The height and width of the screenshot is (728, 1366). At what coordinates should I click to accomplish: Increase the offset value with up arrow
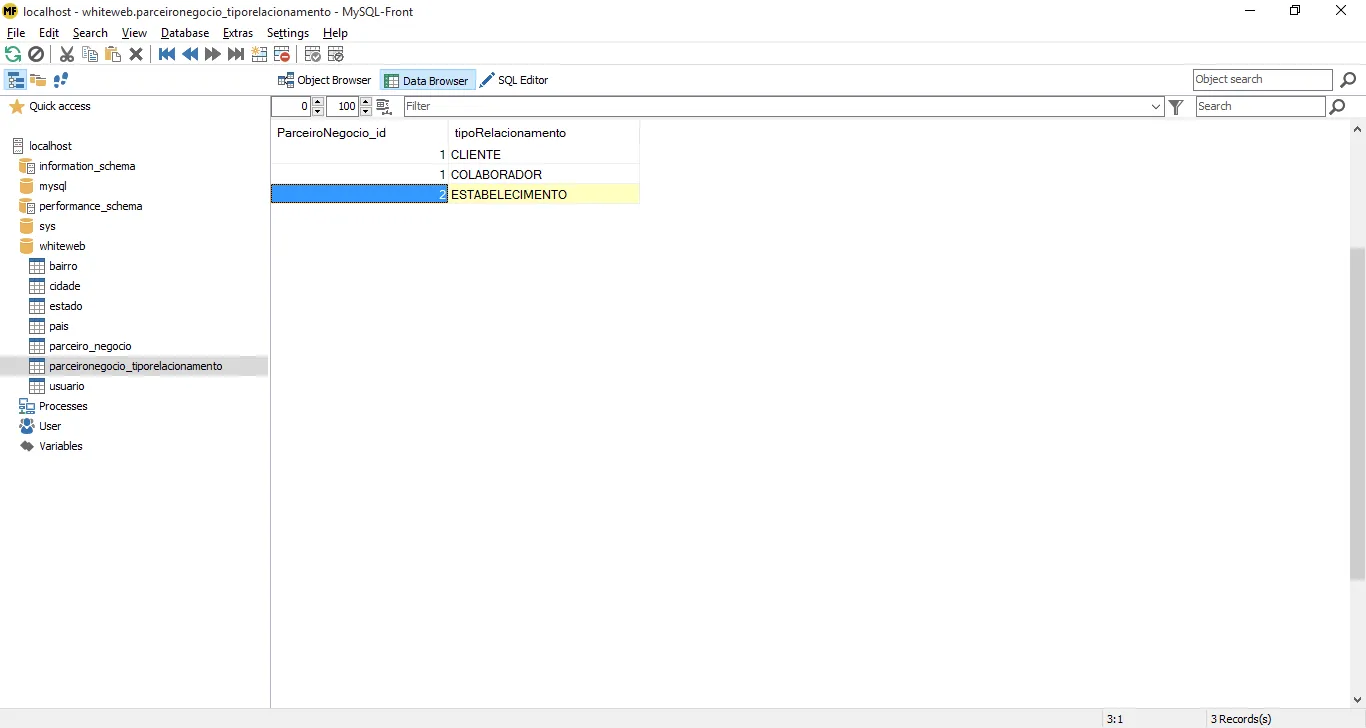coord(318,102)
